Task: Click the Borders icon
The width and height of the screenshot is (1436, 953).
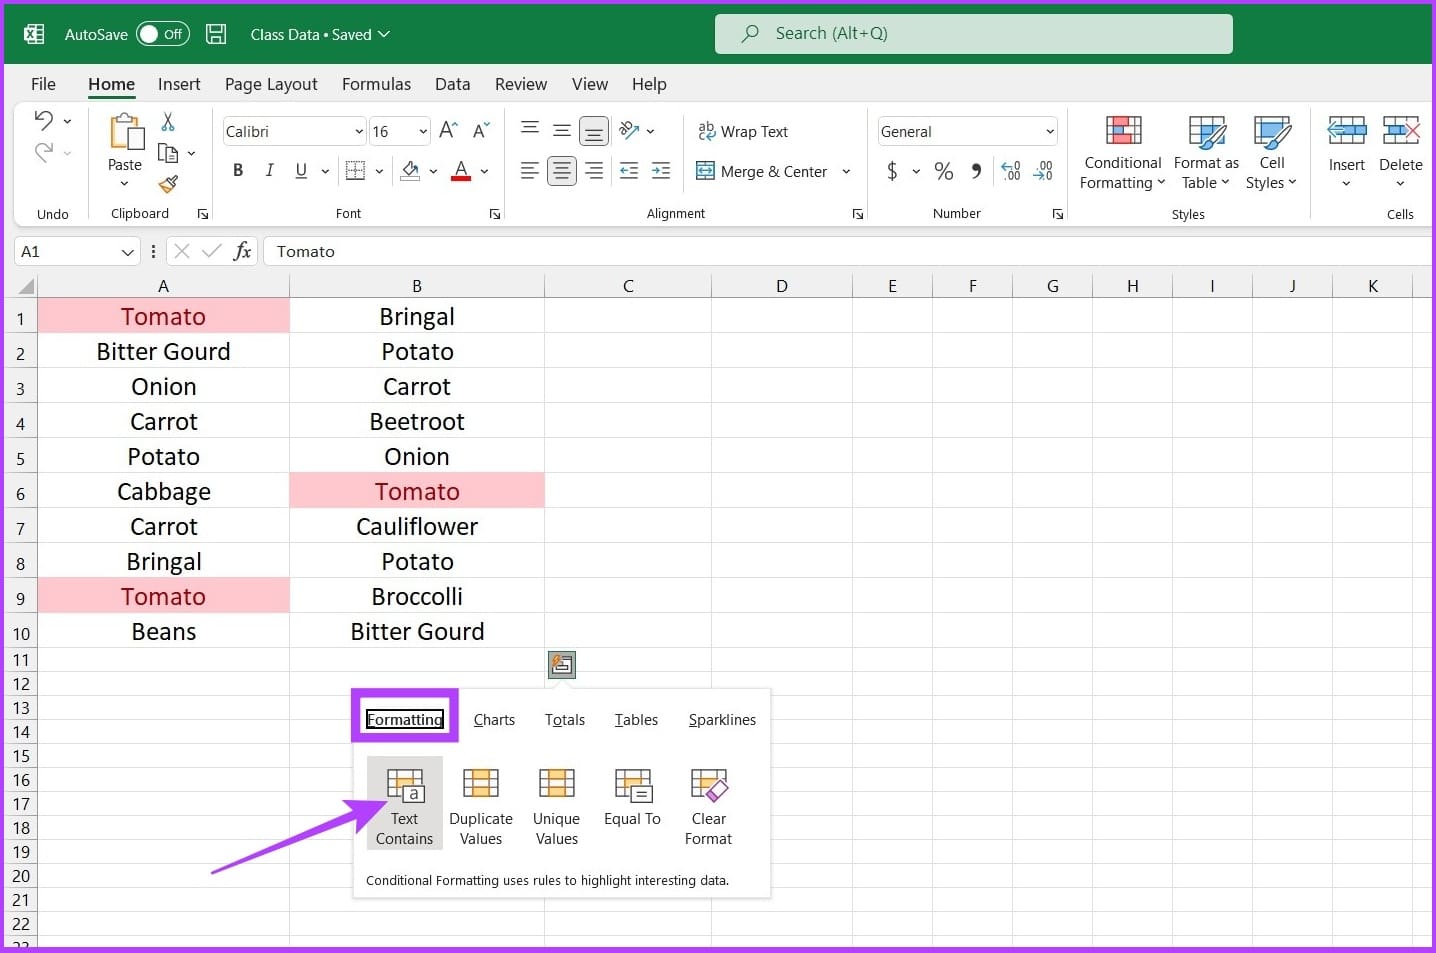Action: tap(355, 171)
